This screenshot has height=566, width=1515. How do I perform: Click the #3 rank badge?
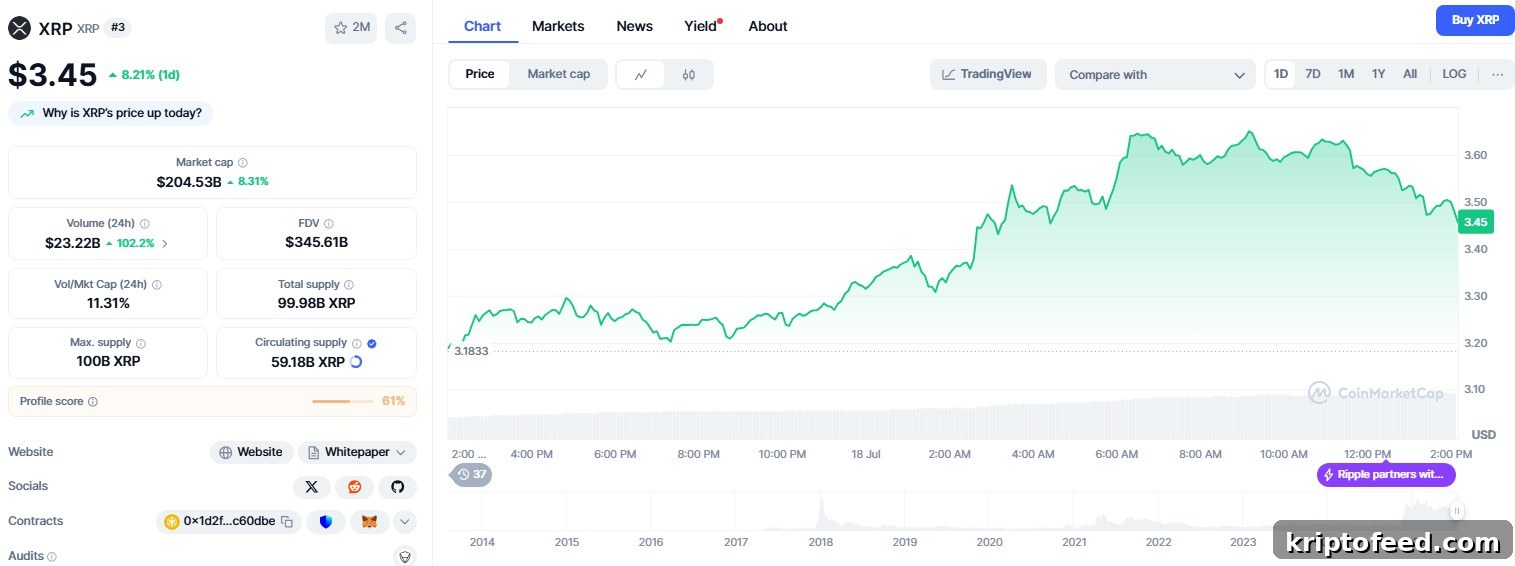(118, 28)
